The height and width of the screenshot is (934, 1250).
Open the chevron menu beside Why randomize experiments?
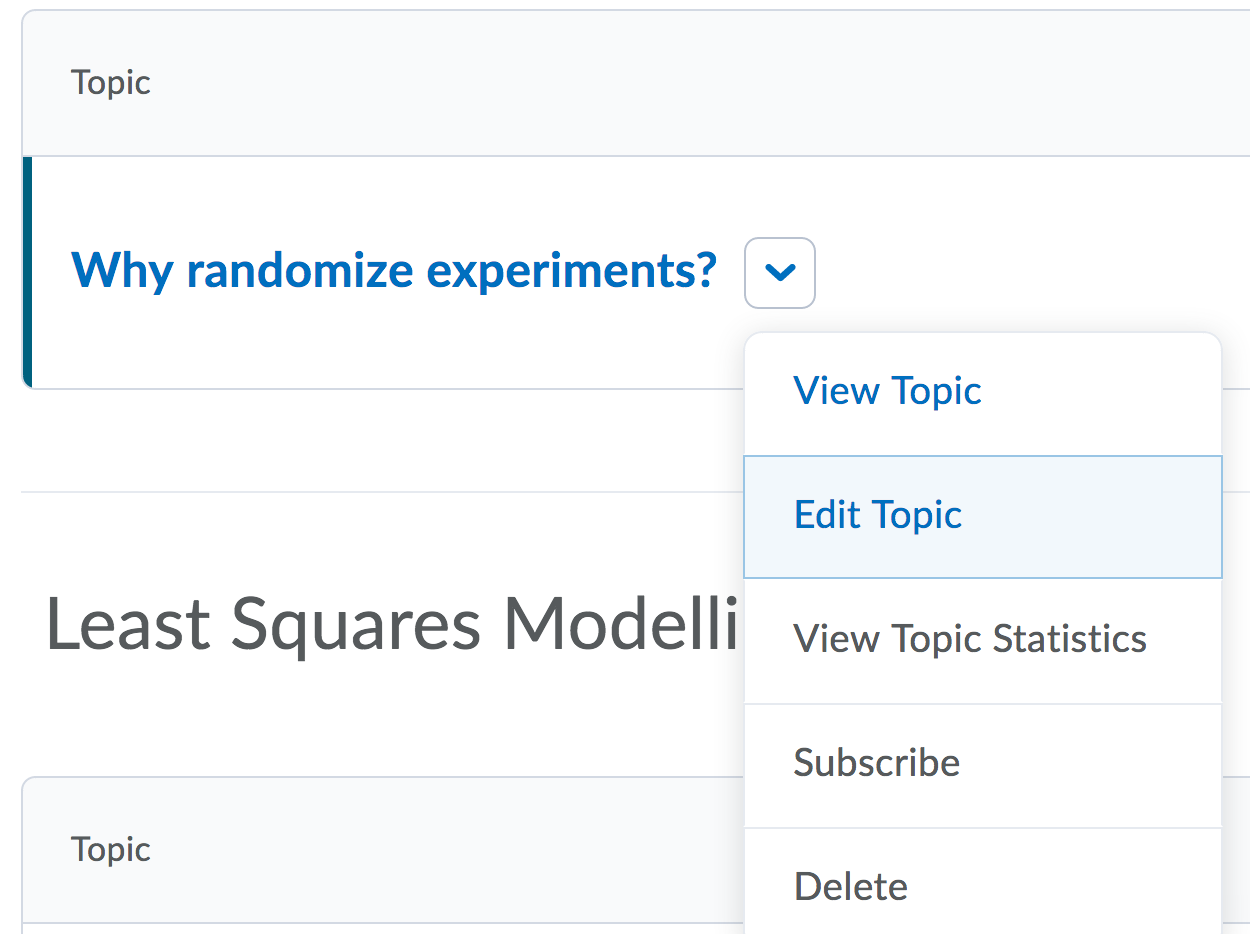[780, 272]
